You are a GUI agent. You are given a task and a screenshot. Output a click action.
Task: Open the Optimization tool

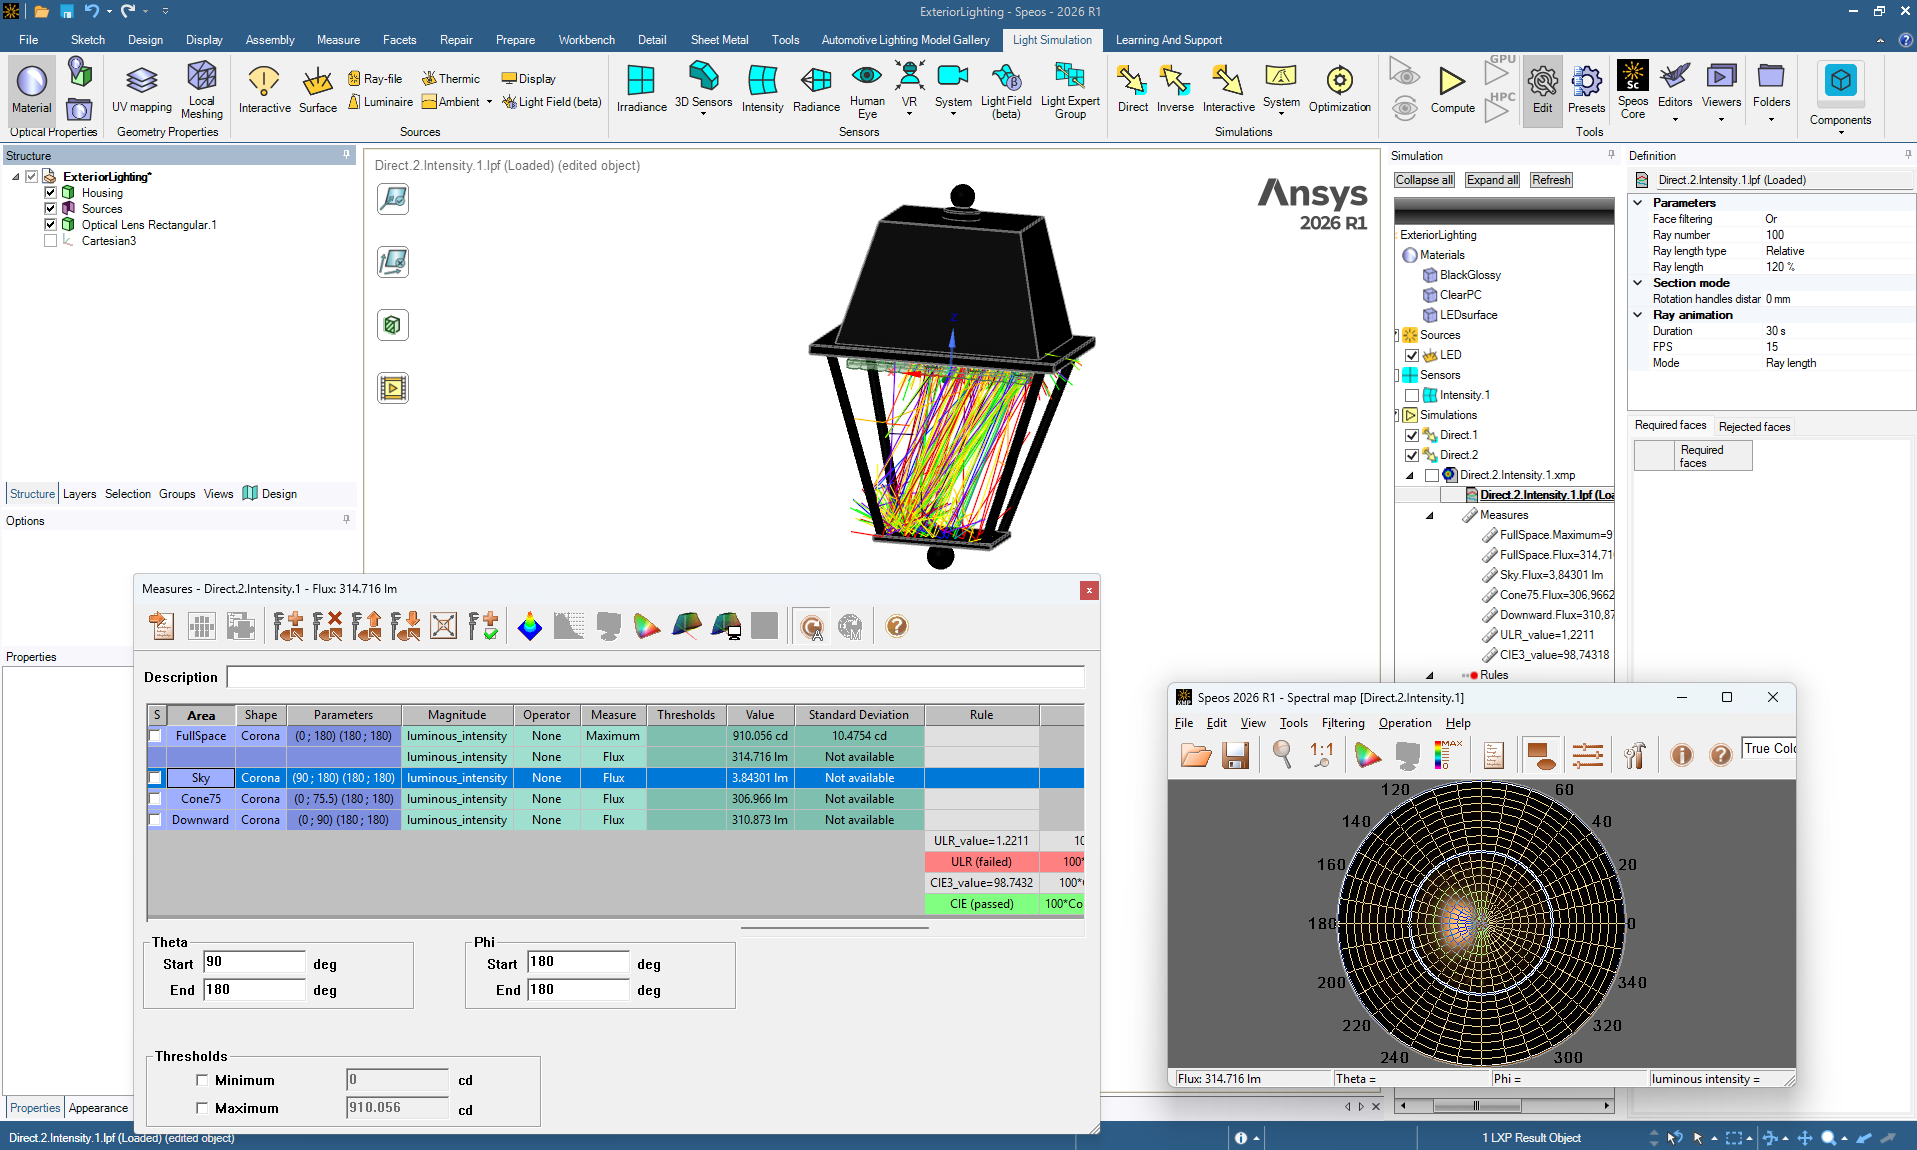1339,89
